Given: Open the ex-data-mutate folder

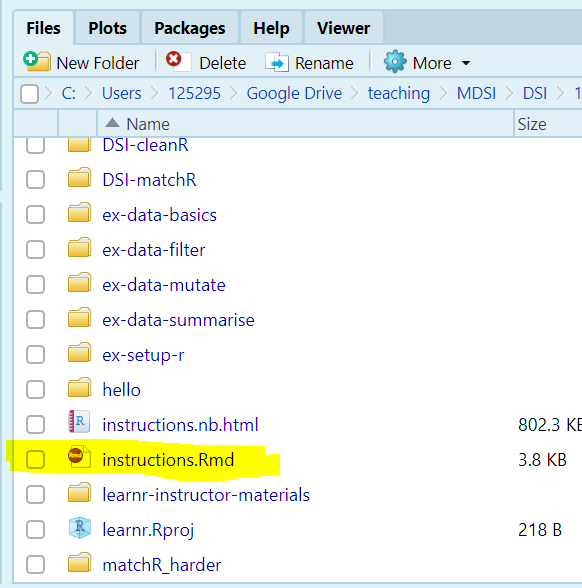Looking at the screenshot, I should [164, 285].
